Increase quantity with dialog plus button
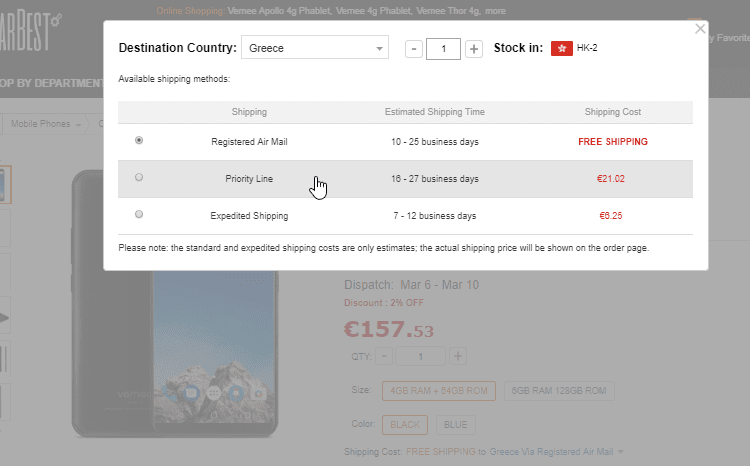750x466 pixels. (474, 49)
